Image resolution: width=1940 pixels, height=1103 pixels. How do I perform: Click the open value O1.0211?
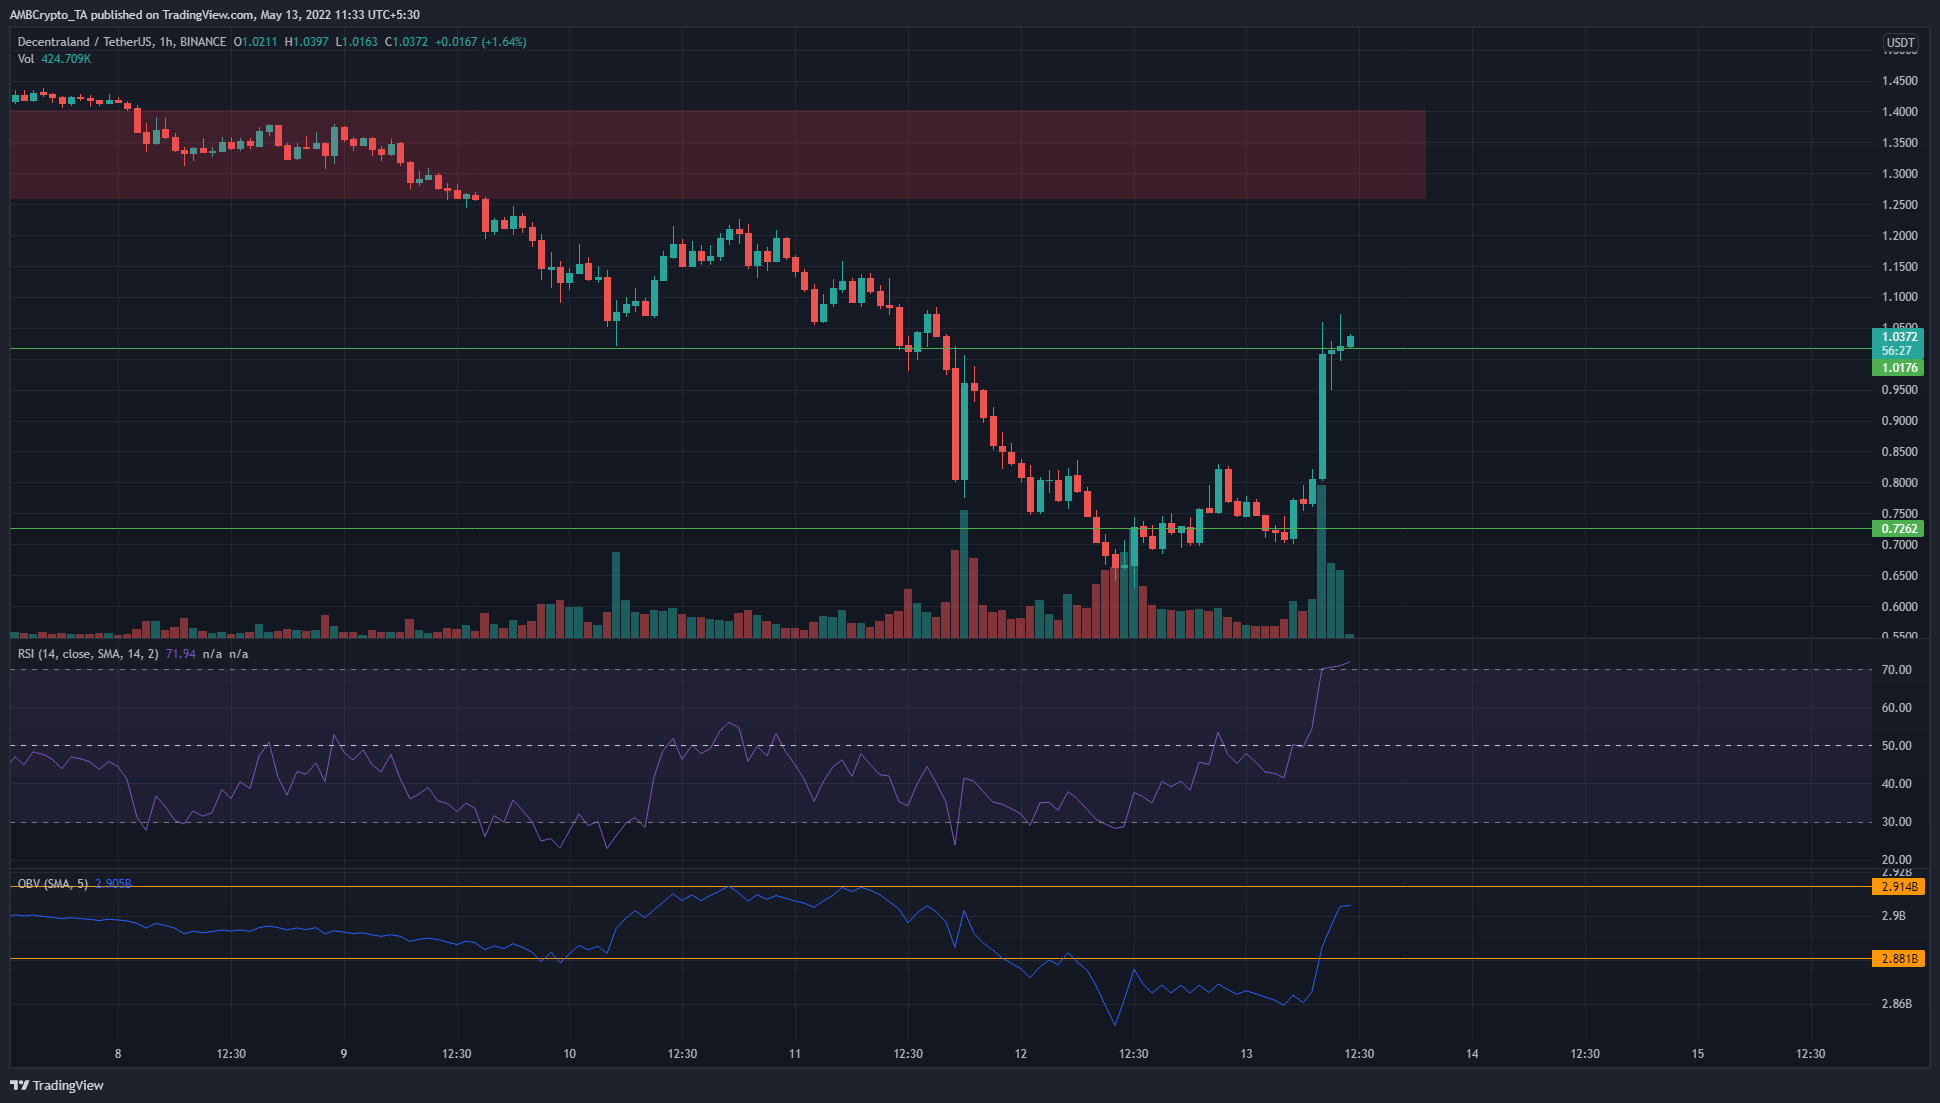pos(257,42)
